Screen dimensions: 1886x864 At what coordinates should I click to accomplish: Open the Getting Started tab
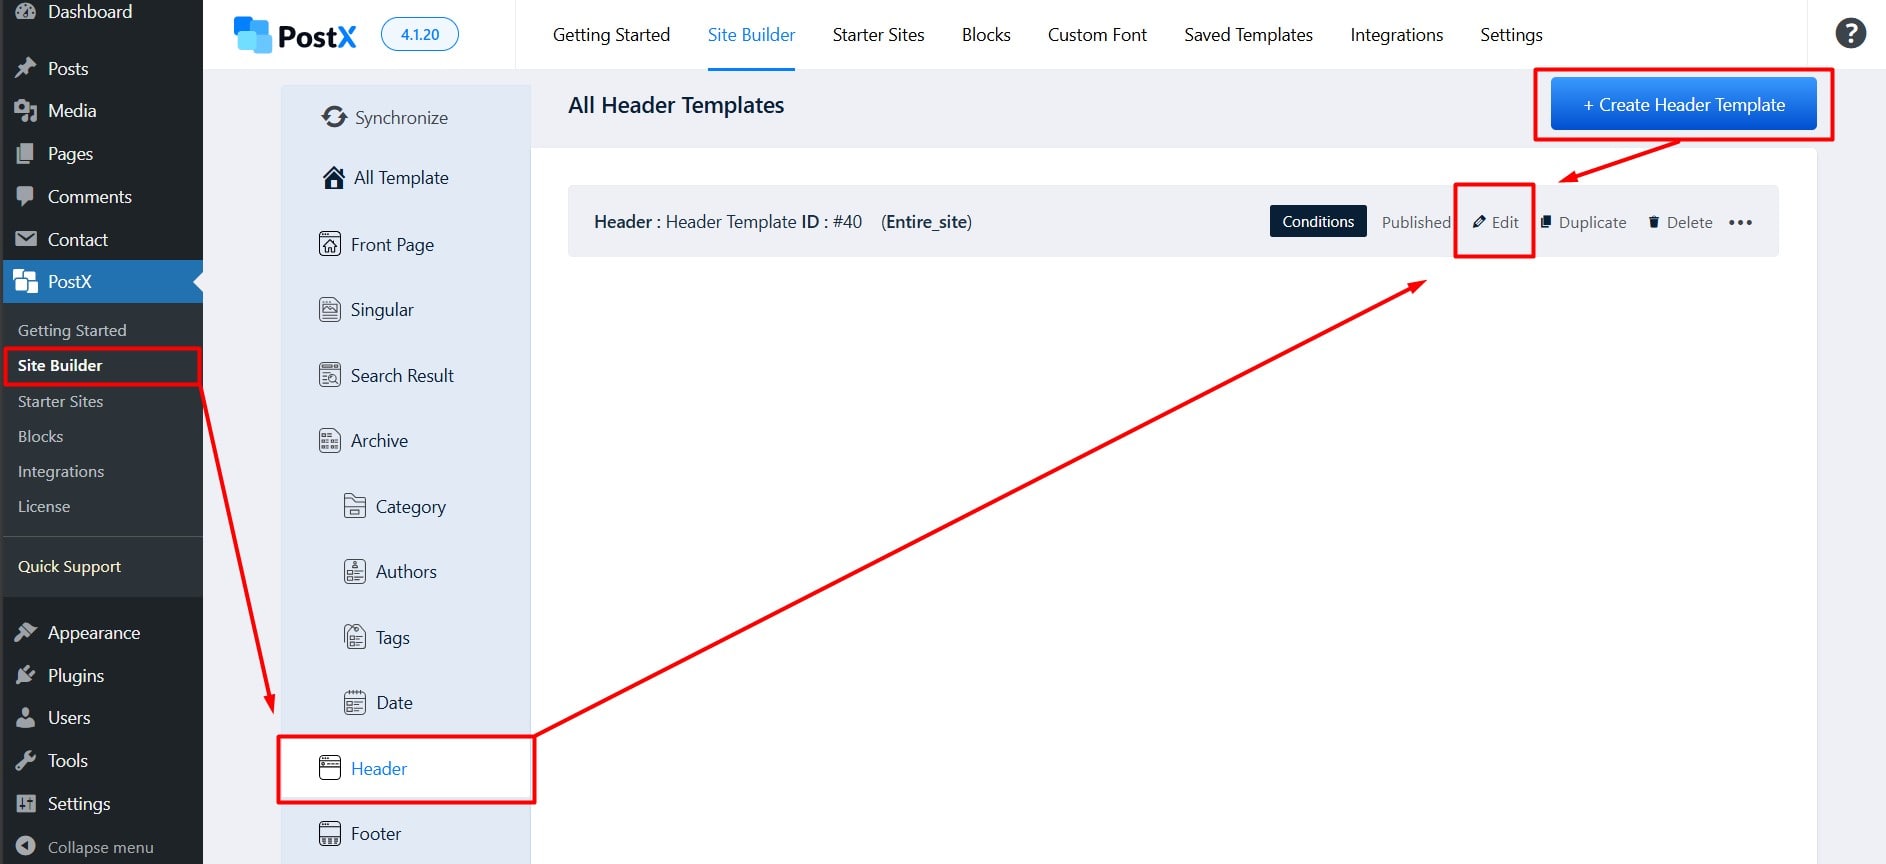(611, 35)
